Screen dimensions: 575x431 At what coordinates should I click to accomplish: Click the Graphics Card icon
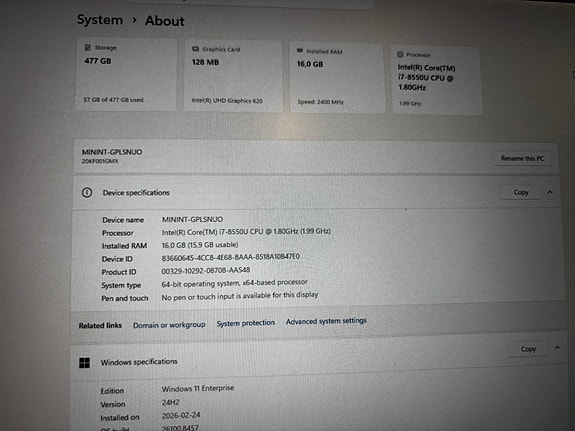coord(195,49)
